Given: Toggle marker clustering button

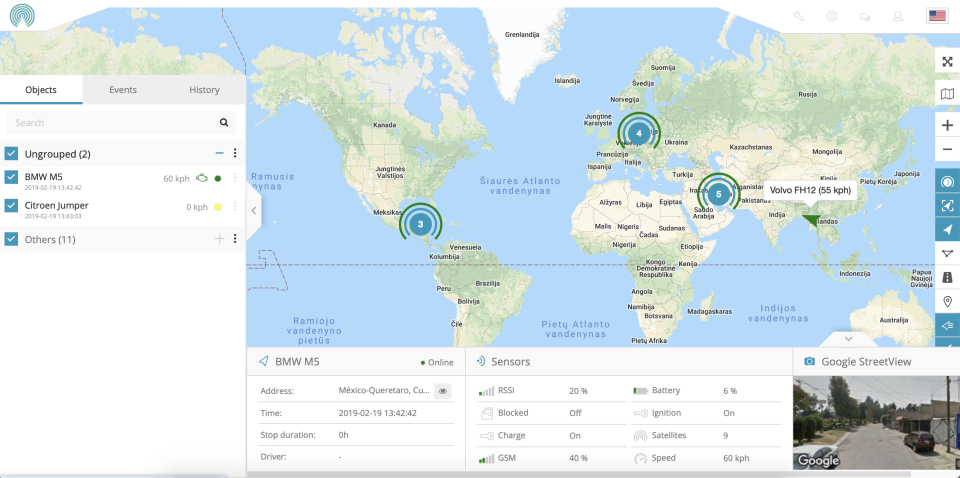Looking at the screenshot, I should point(947,182).
